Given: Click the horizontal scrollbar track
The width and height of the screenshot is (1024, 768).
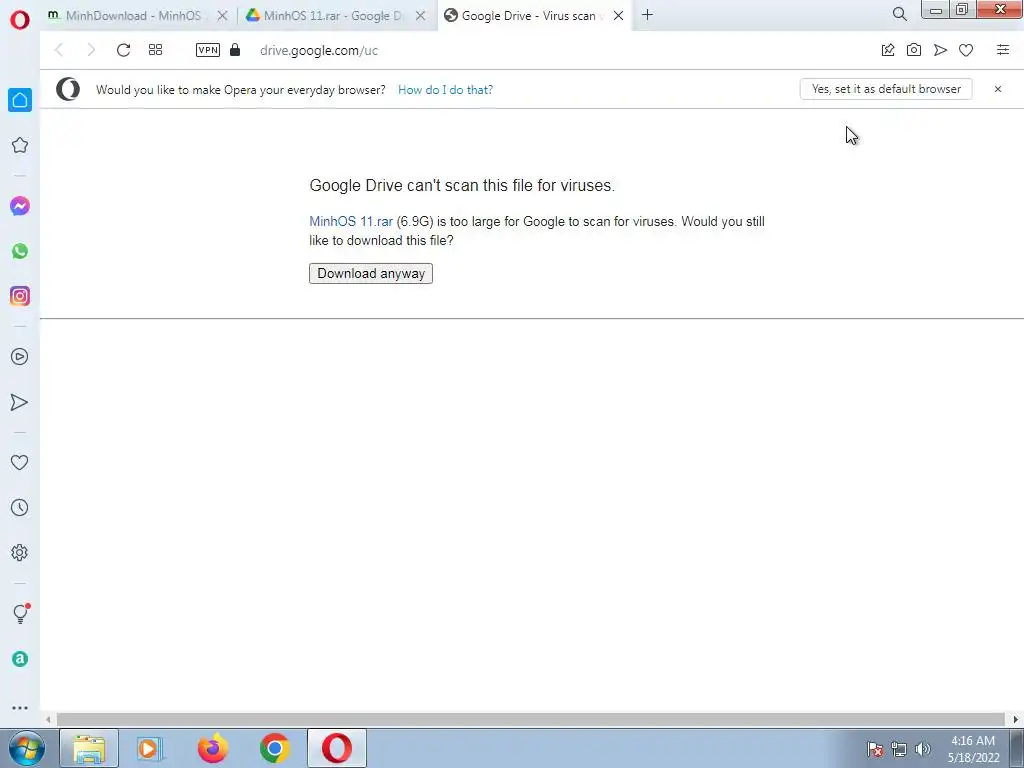Looking at the screenshot, I should click(530, 720).
